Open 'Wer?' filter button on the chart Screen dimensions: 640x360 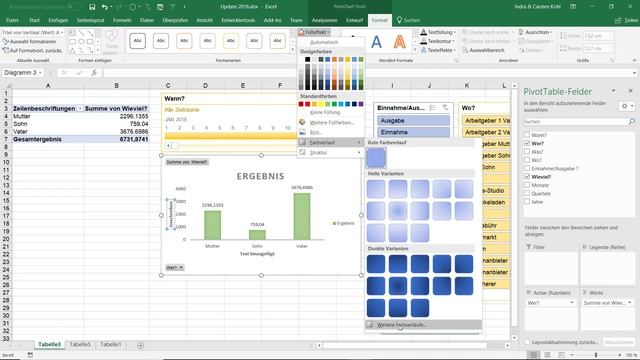pyautogui.click(x=175, y=268)
